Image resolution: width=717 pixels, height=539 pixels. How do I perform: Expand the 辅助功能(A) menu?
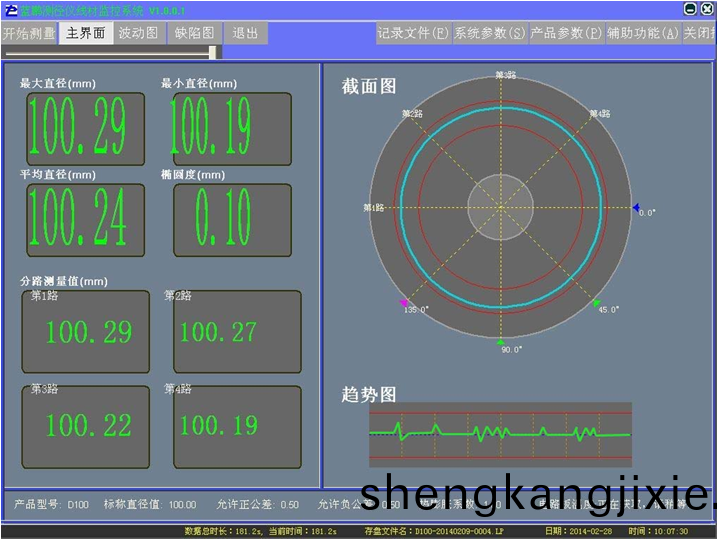[x=643, y=33]
